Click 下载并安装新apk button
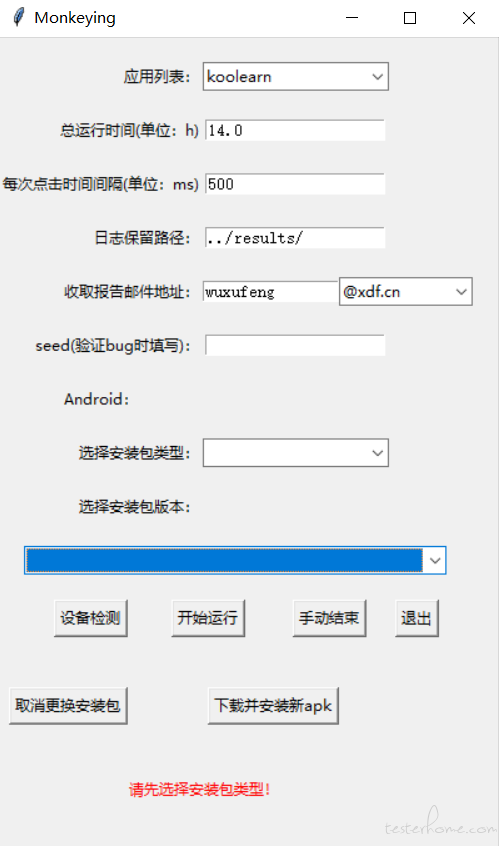 click(x=273, y=706)
